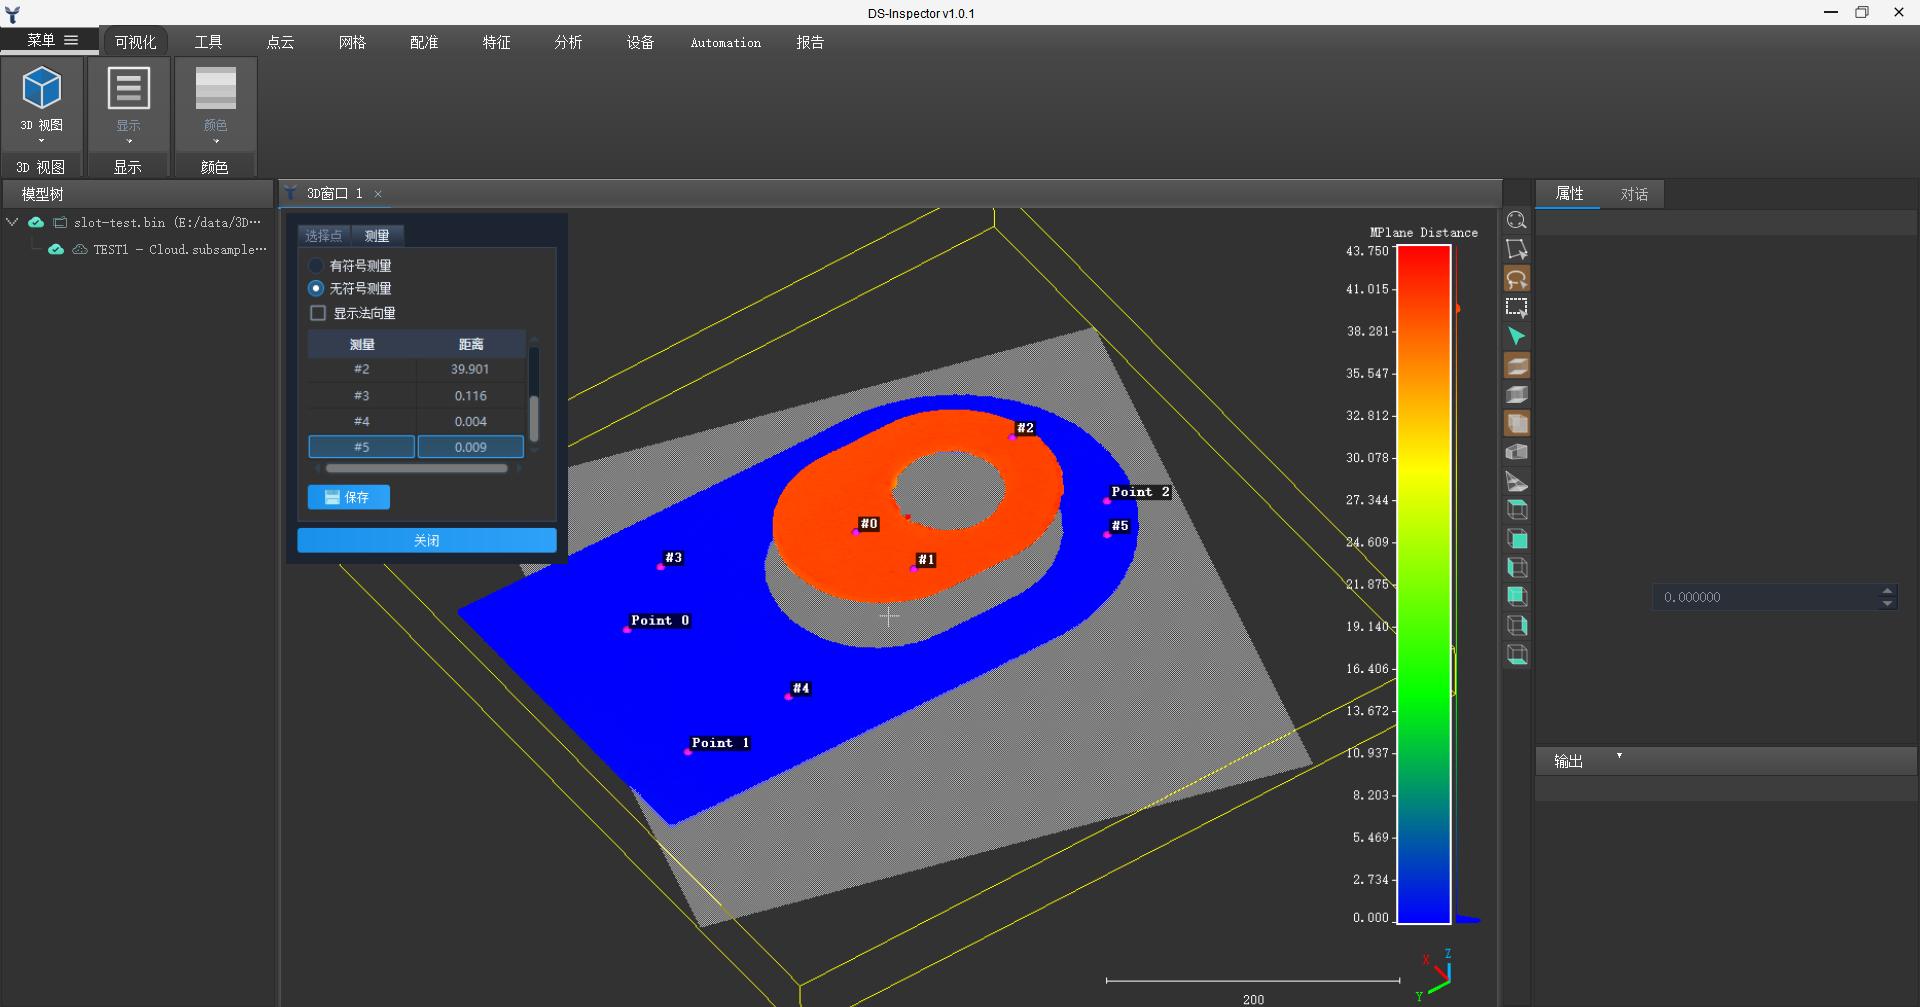Screen dimensions: 1920x1007
Task: Switch to right face cube view
Action: (1516, 626)
